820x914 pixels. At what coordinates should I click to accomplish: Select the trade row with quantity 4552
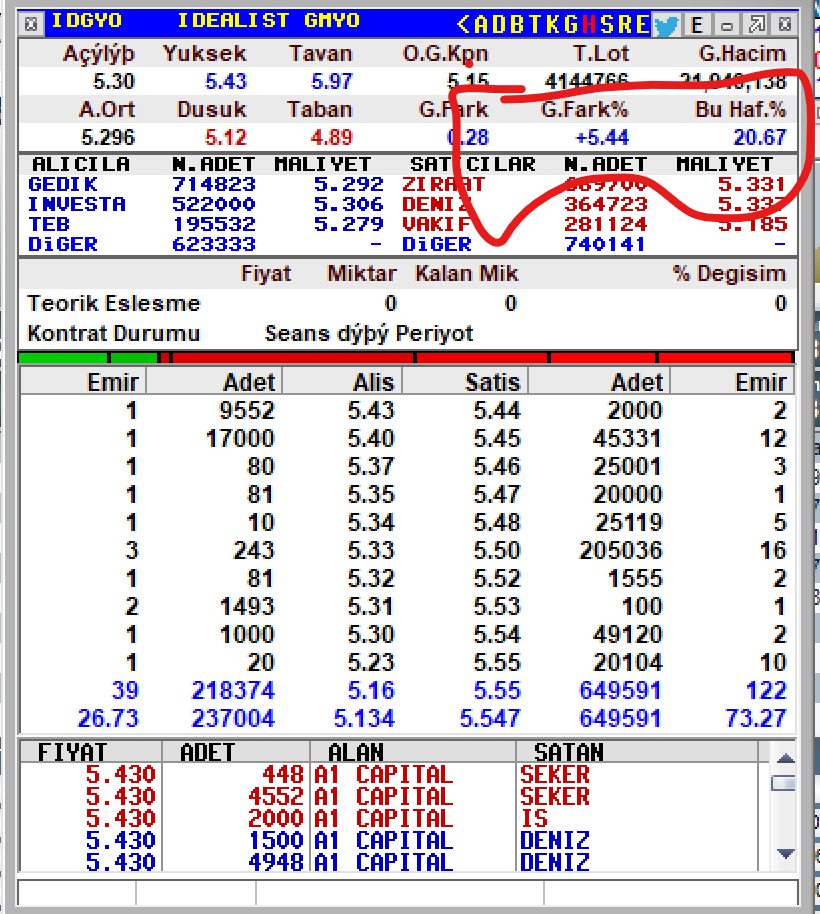(x=389, y=797)
